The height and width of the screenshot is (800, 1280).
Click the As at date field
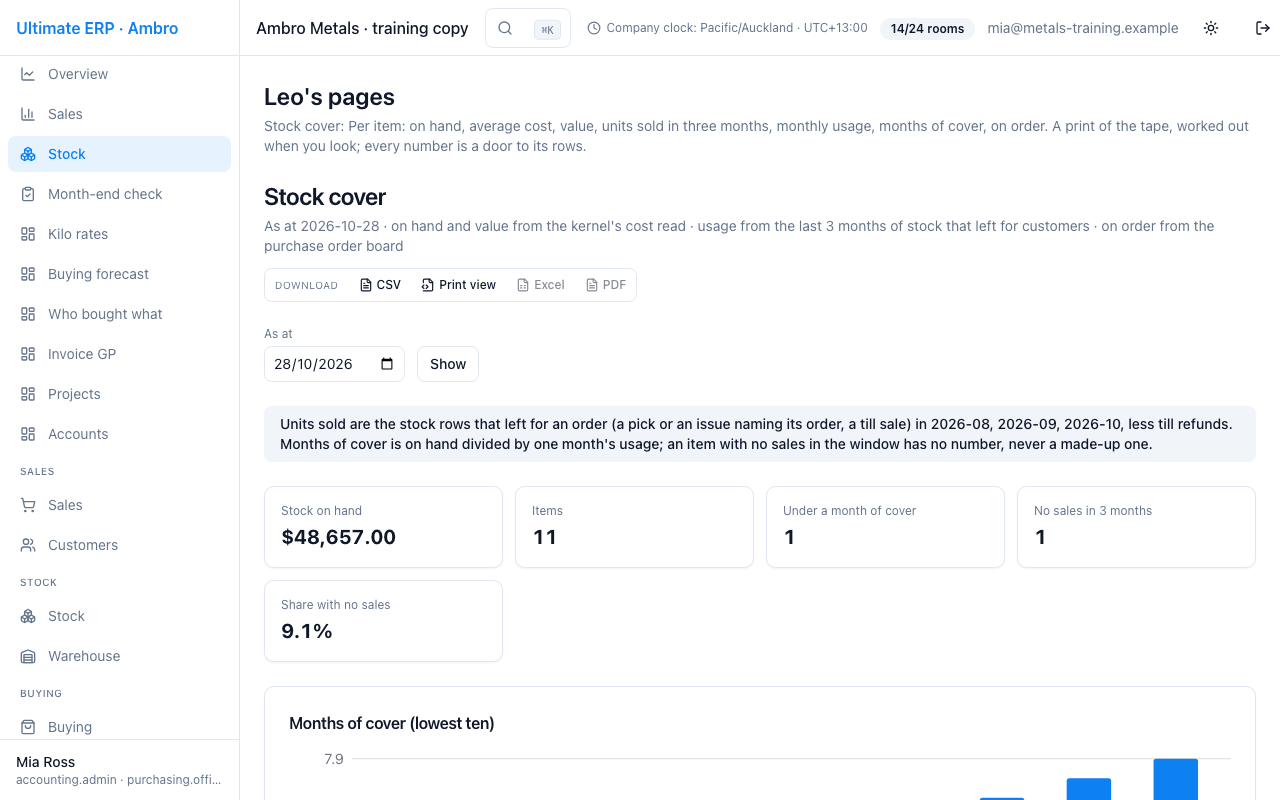334,364
